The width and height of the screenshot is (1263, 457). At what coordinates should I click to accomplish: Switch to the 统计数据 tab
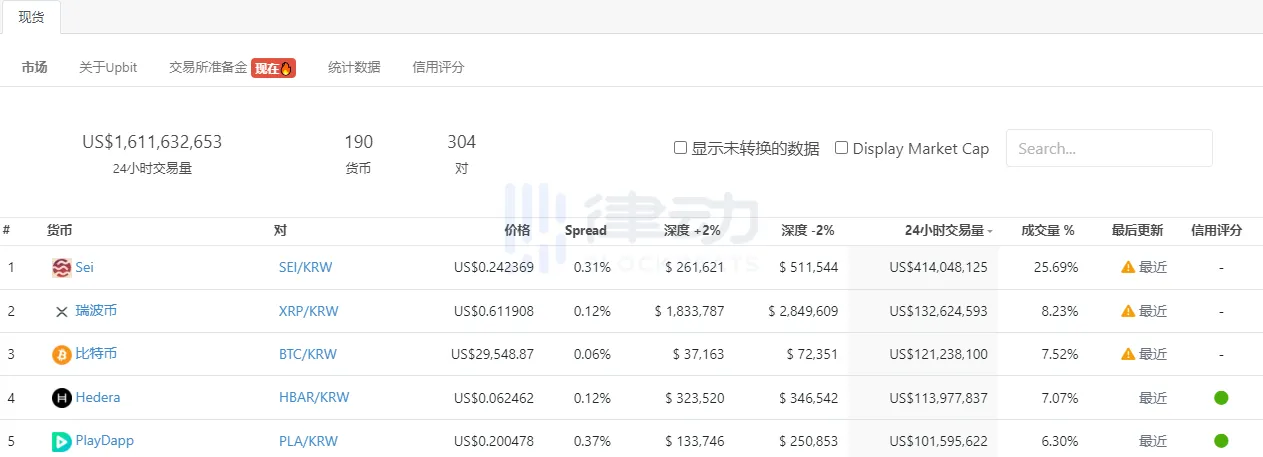[354, 67]
